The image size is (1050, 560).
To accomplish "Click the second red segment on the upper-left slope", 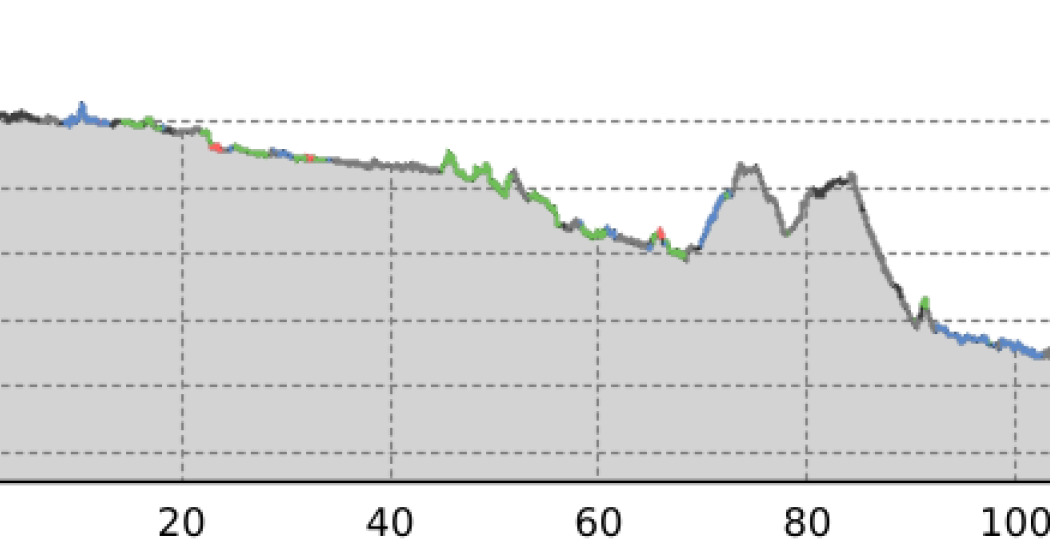I will (310, 157).
